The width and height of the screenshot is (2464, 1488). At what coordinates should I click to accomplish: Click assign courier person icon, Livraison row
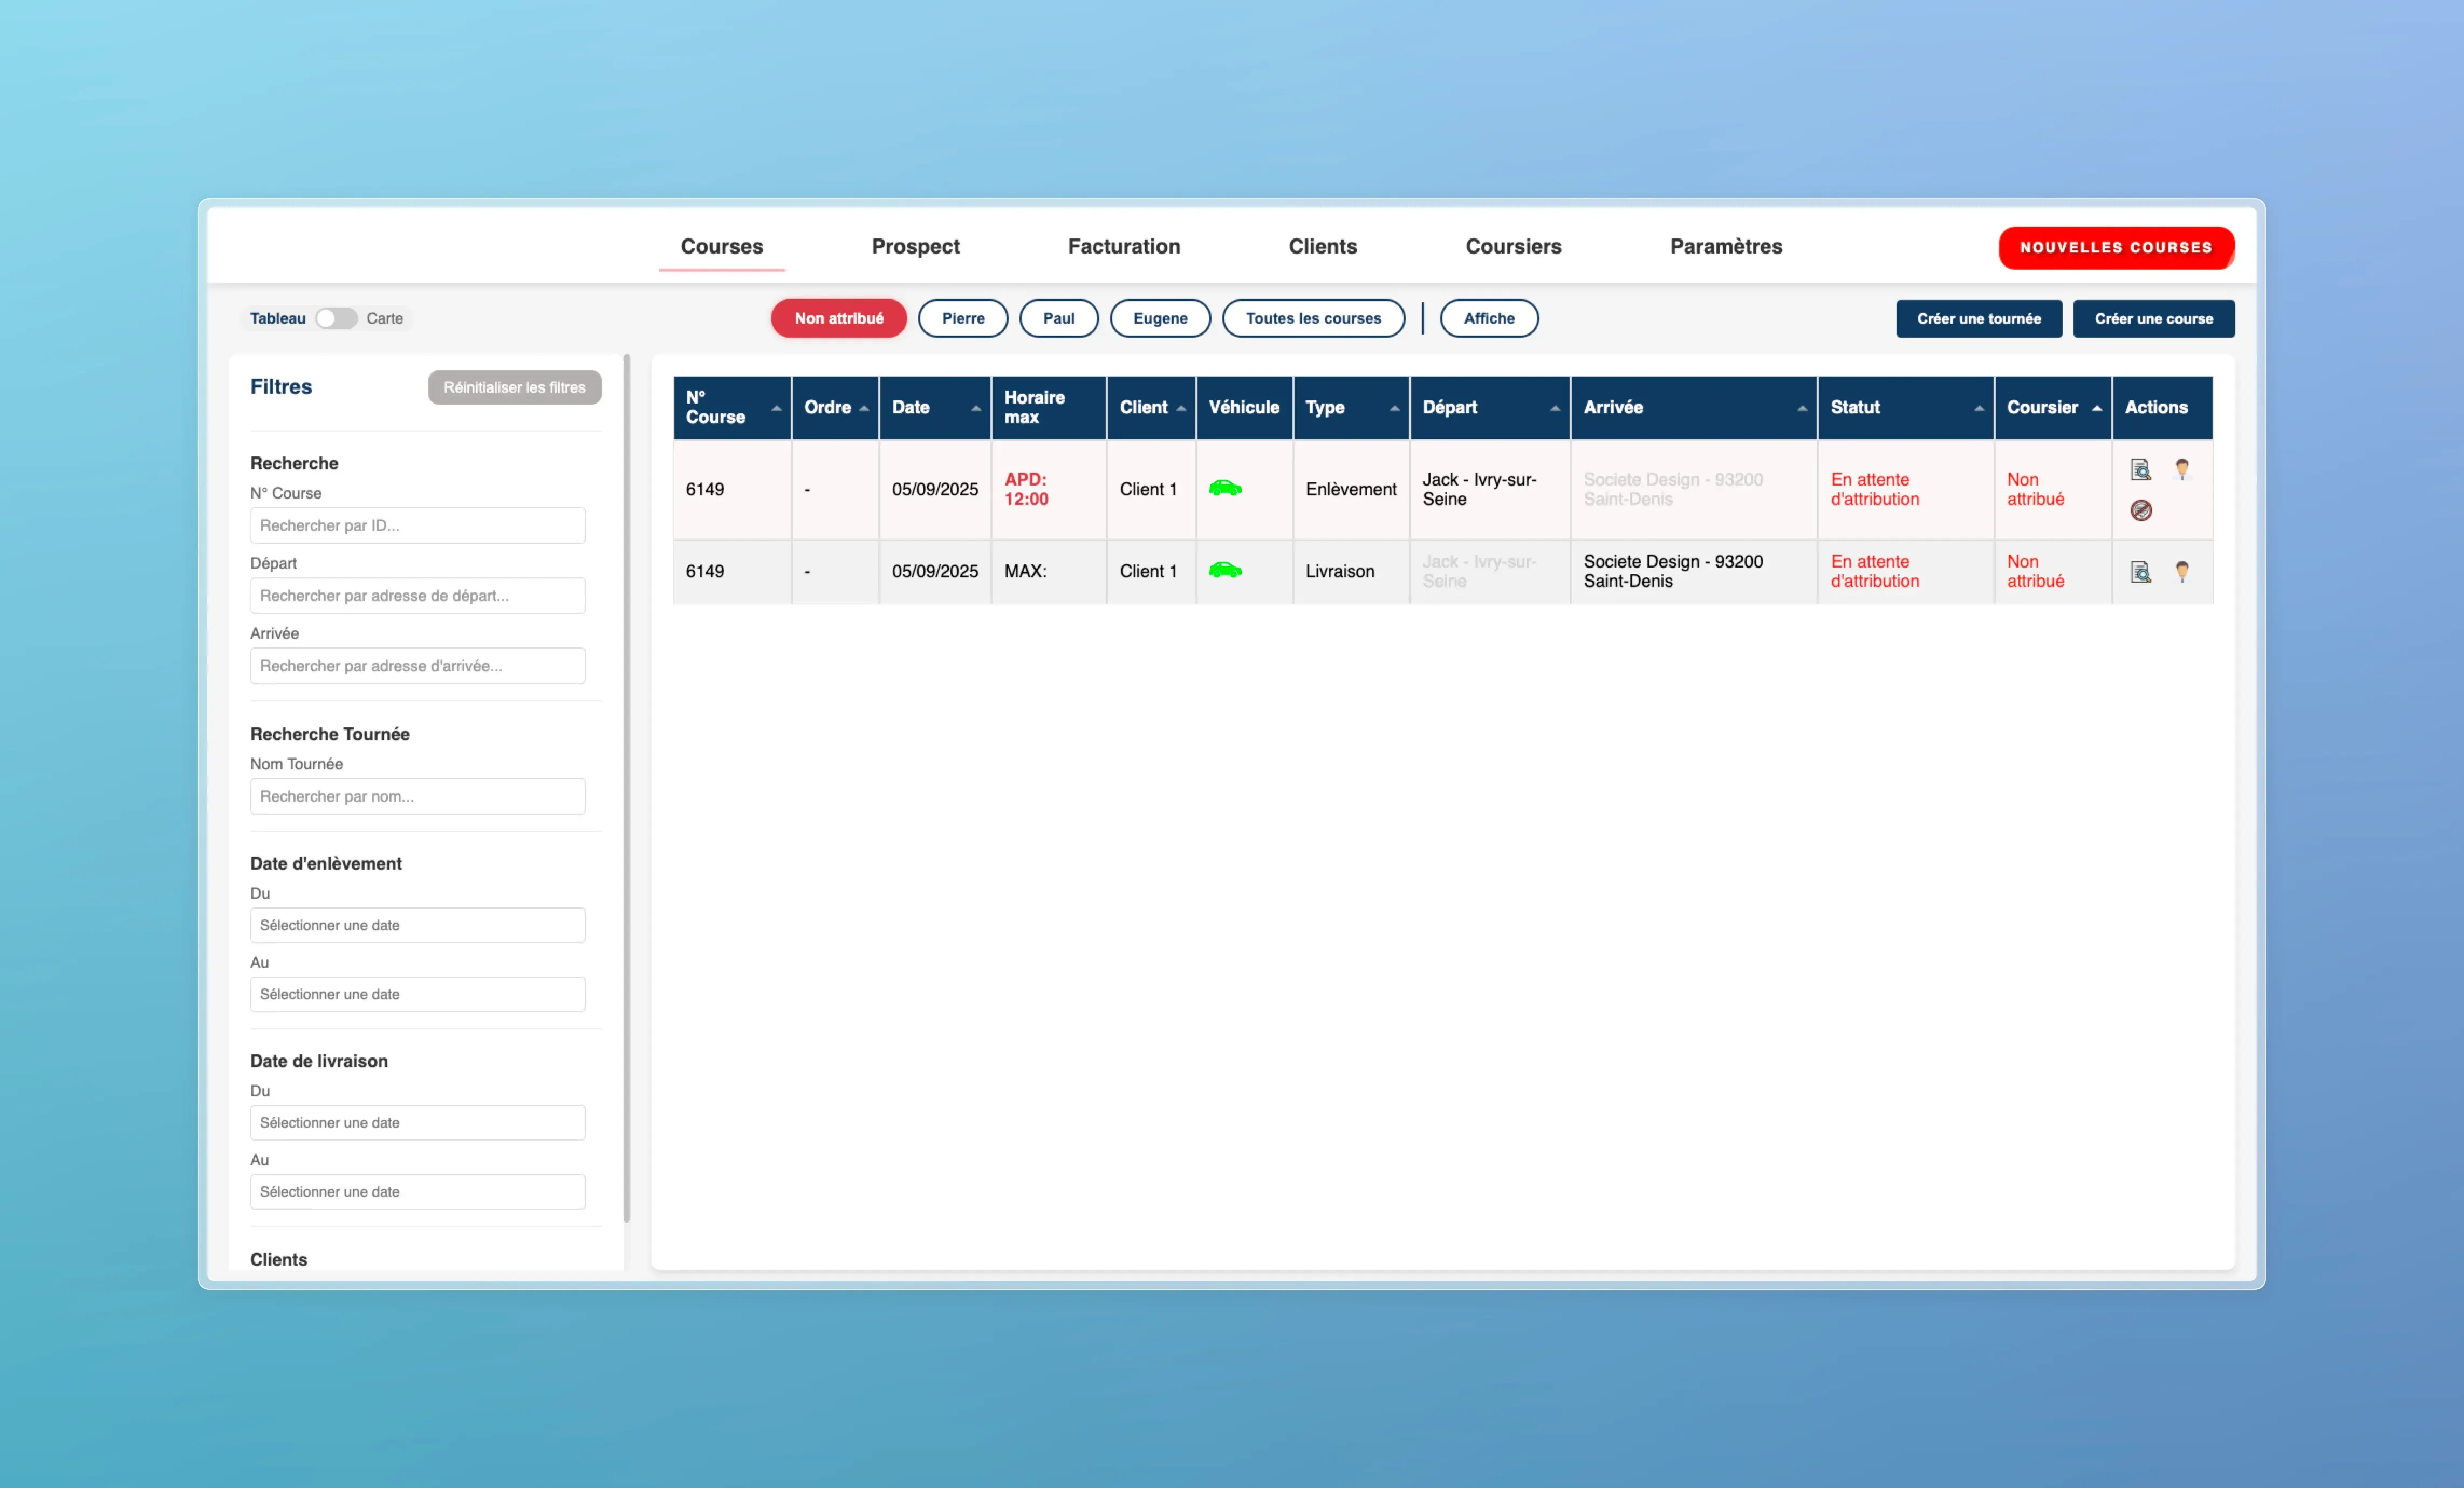[x=2182, y=571]
